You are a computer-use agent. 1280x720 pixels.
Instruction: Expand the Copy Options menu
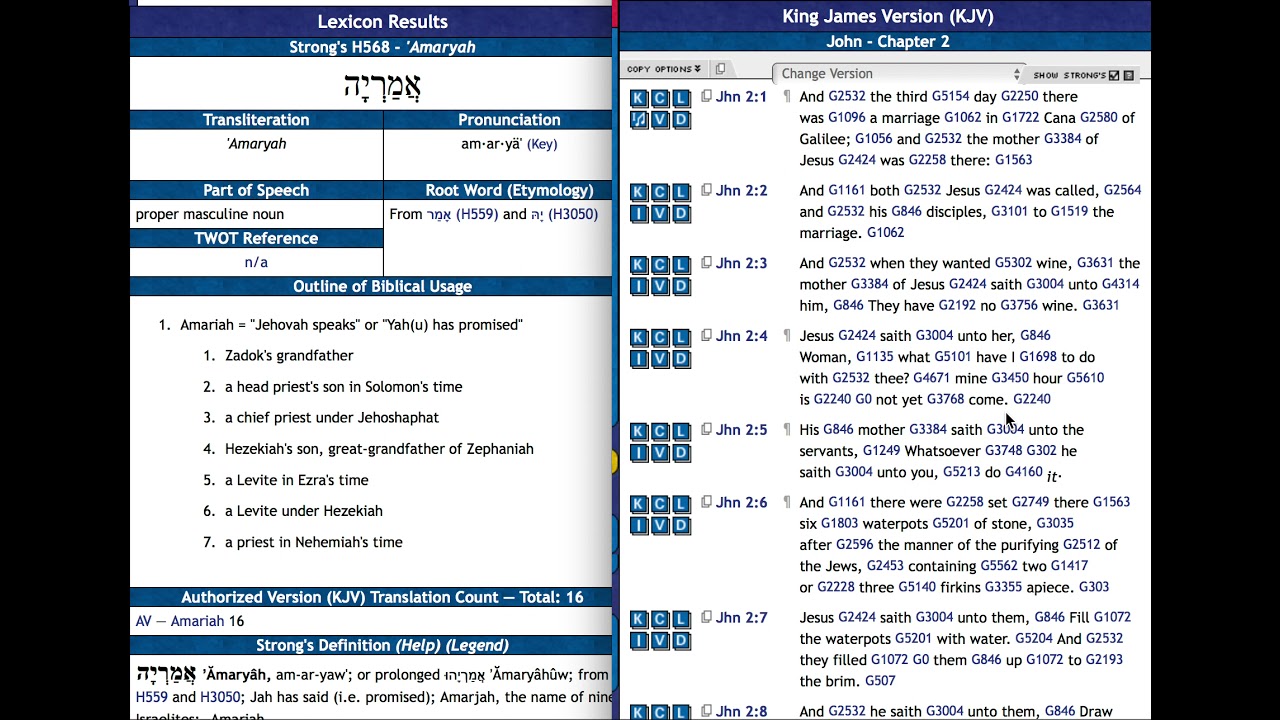[x=663, y=69]
